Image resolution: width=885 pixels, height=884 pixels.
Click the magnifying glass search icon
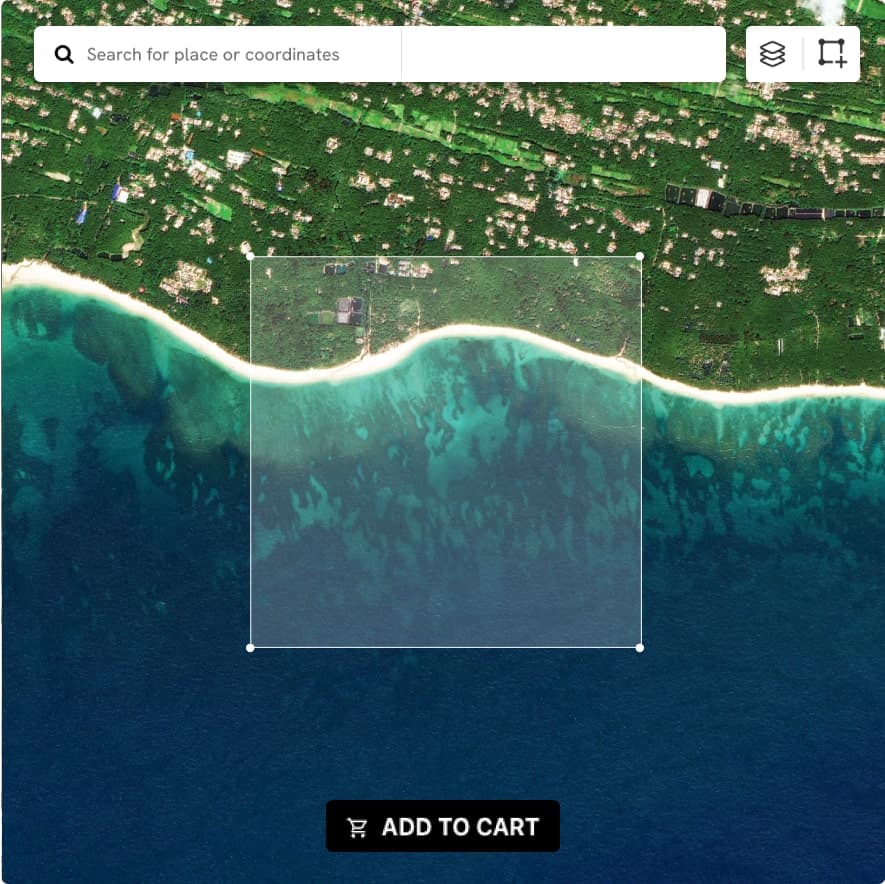[x=64, y=55]
